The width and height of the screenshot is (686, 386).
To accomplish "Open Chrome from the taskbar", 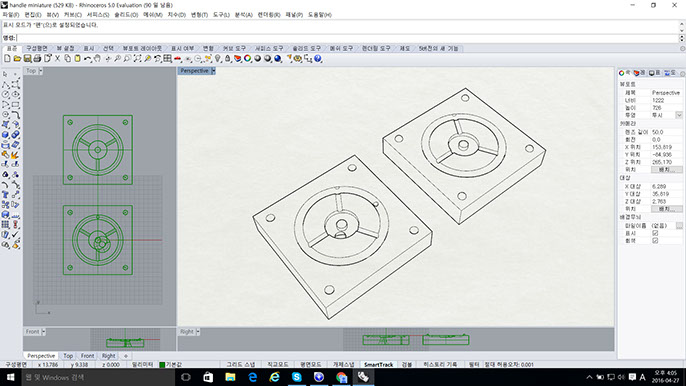I will 341,377.
